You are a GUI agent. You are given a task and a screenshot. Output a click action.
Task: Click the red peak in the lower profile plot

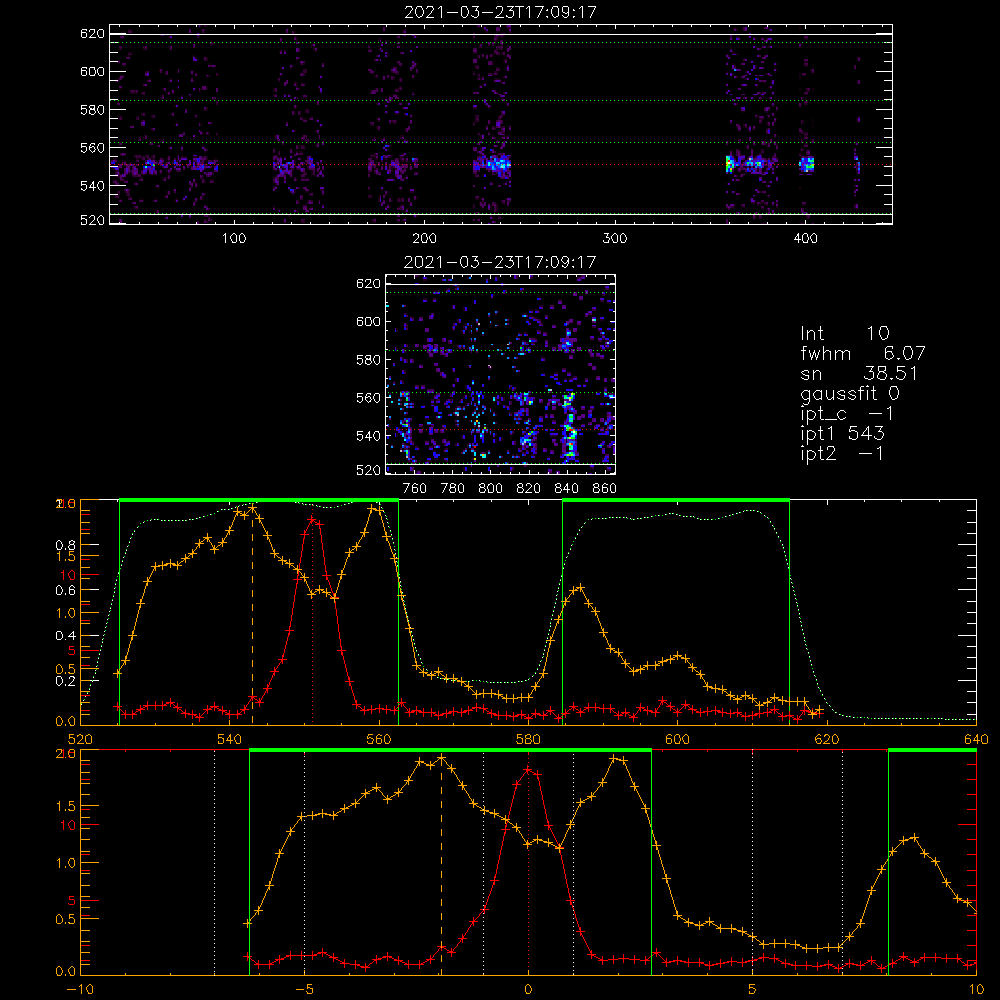(x=528, y=771)
